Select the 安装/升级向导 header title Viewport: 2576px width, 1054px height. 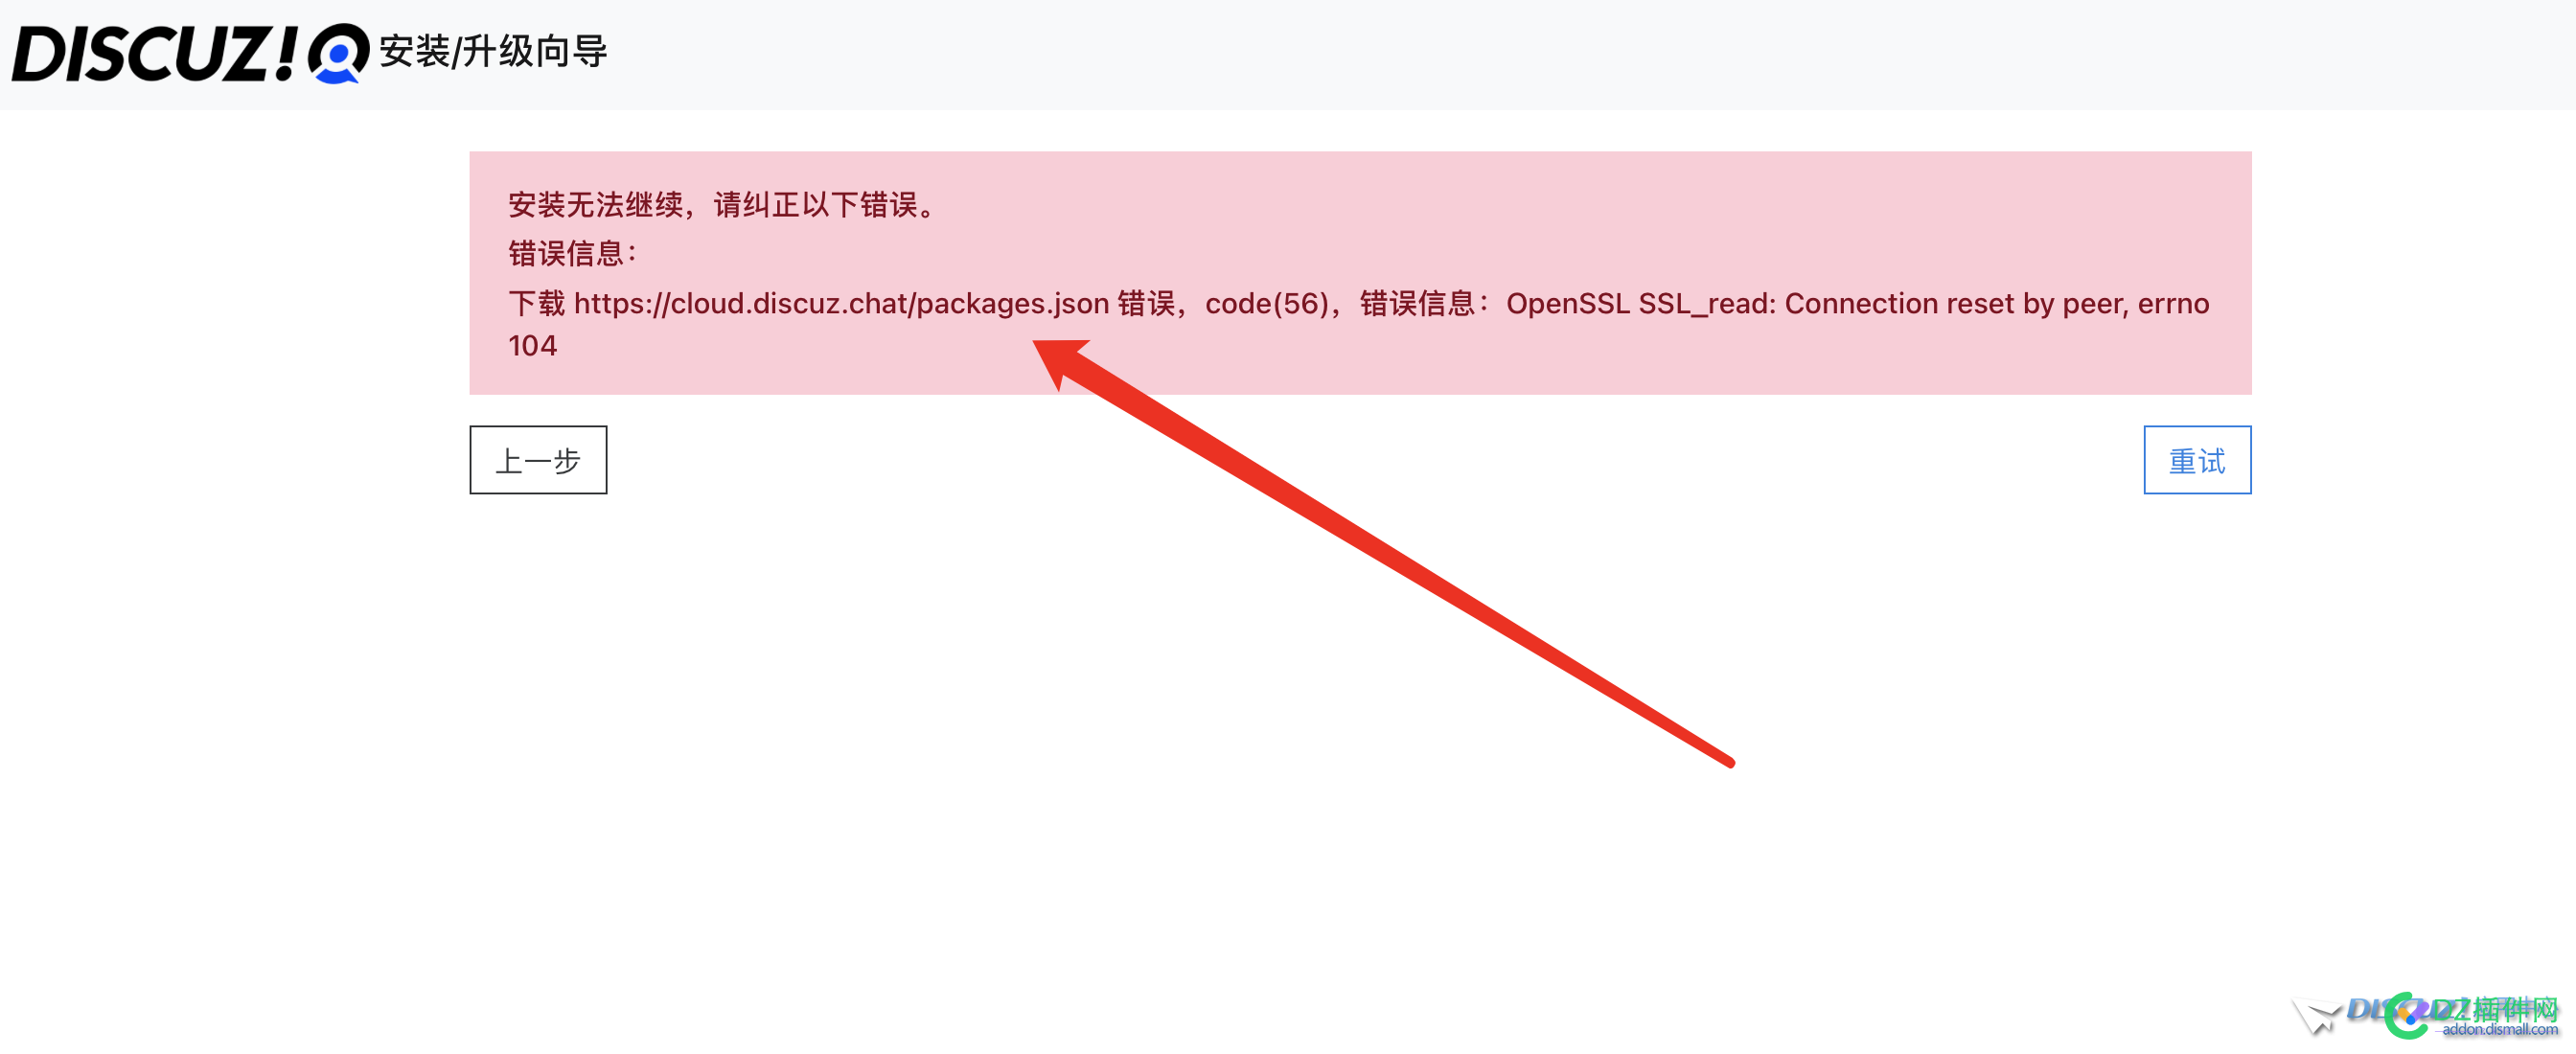pos(493,51)
